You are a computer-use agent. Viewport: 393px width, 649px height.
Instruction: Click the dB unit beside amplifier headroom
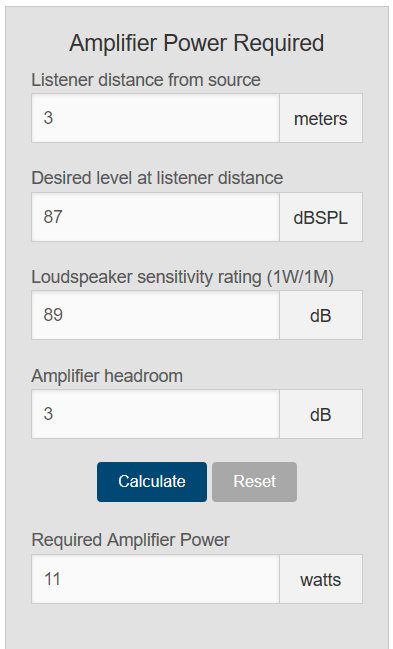(x=321, y=414)
